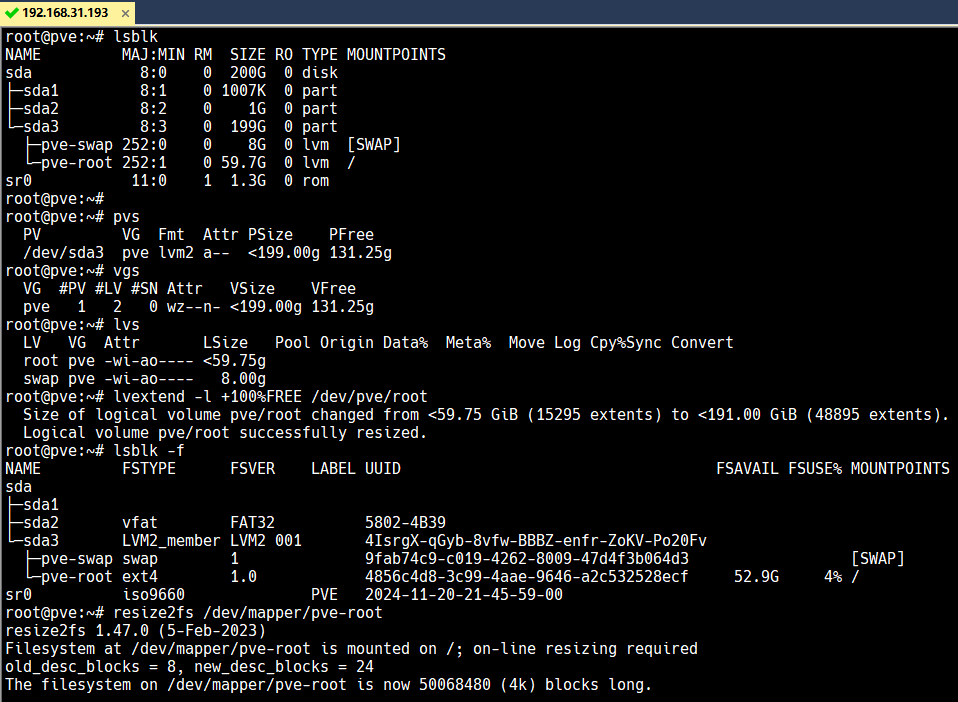Select UUID starting with '4856c4d8-3c99'
The height and width of the screenshot is (702, 958).
[x=527, y=577]
